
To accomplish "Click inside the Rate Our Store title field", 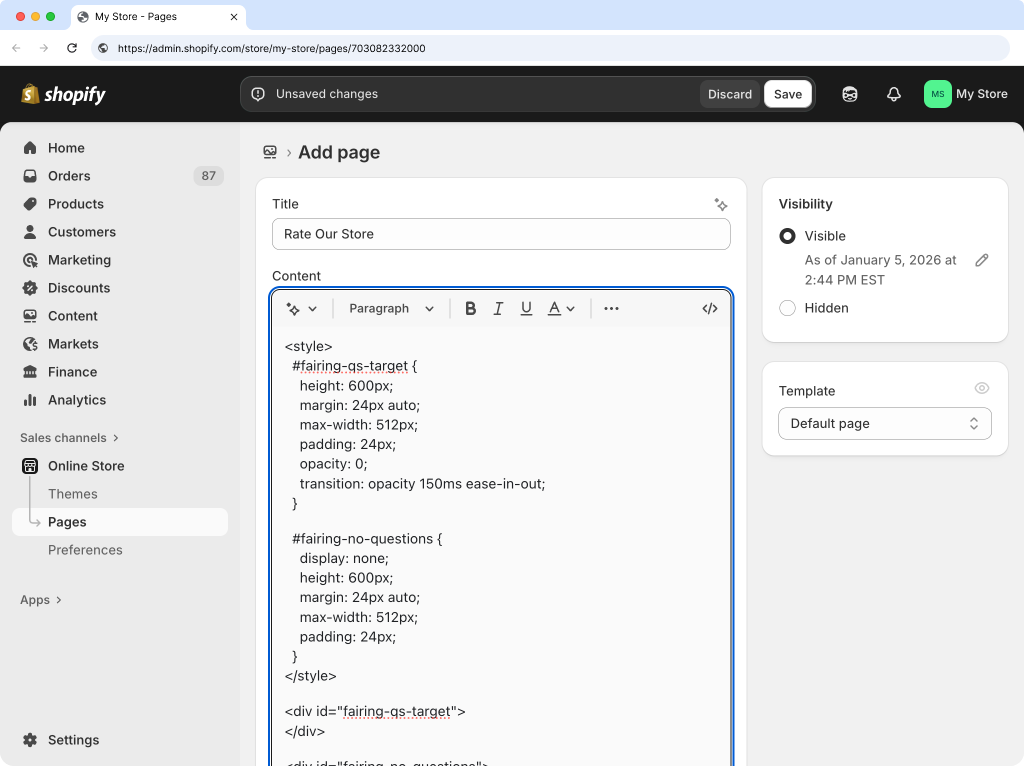I will [x=501, y=234].
